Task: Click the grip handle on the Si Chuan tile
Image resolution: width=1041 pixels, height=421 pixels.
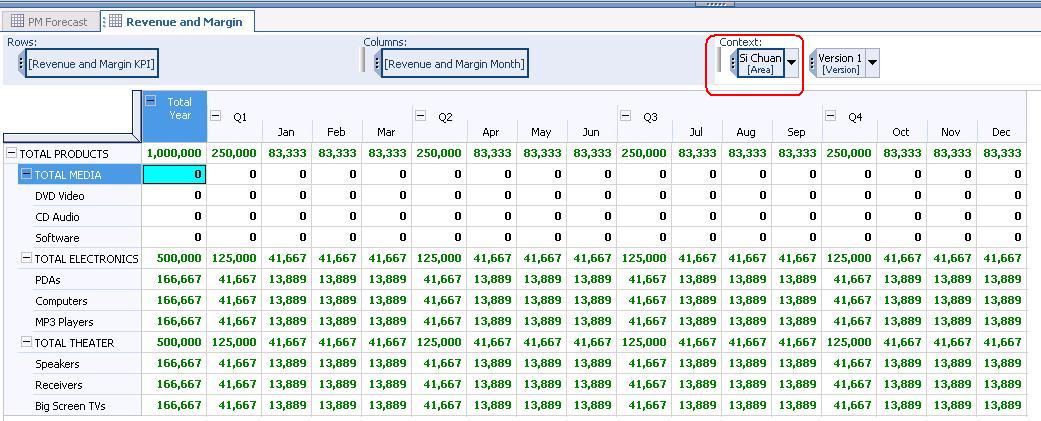Action: click(x=733, y=63)
